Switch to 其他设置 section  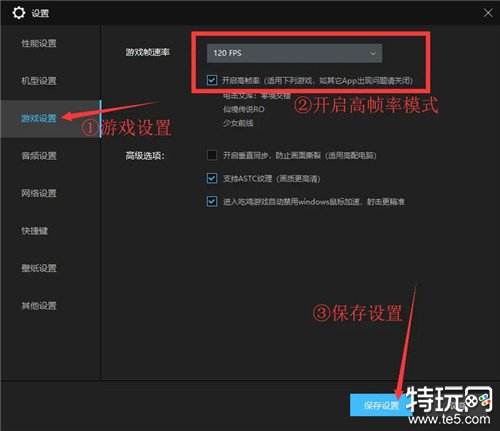39,306
